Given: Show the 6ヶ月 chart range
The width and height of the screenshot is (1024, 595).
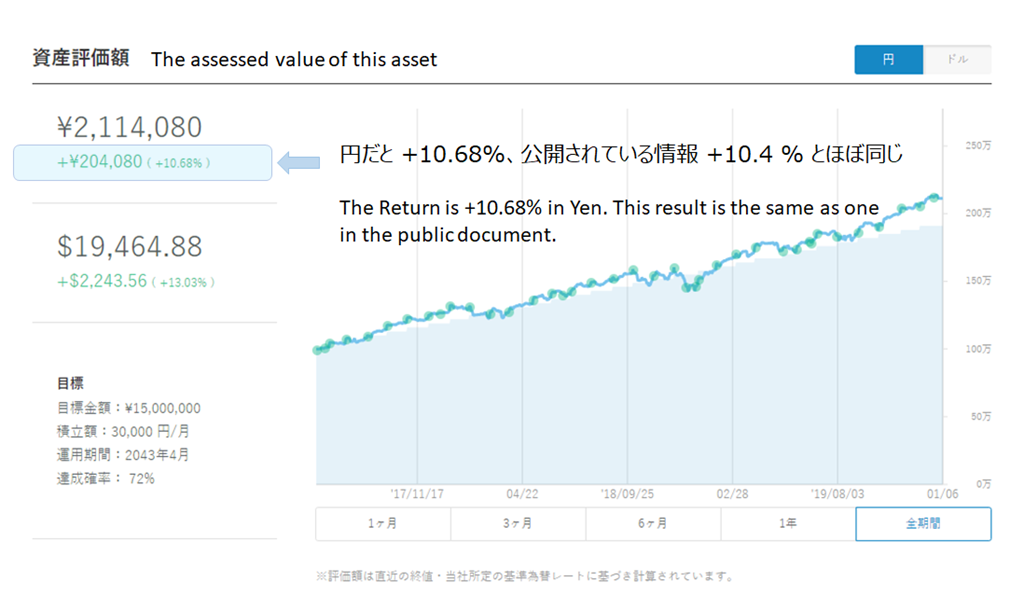Looking at the screenshot, I should (653, 524).
